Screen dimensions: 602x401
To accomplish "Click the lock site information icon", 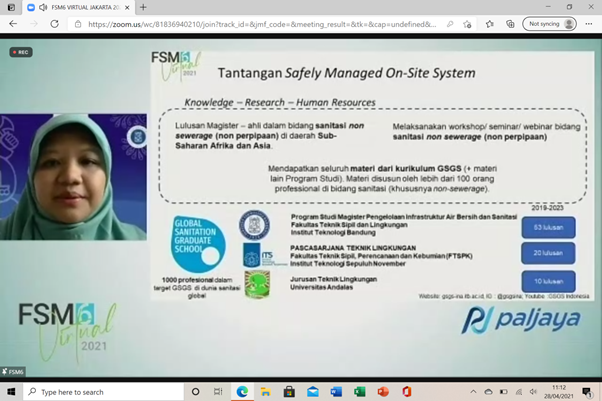I will click(78, 24).
